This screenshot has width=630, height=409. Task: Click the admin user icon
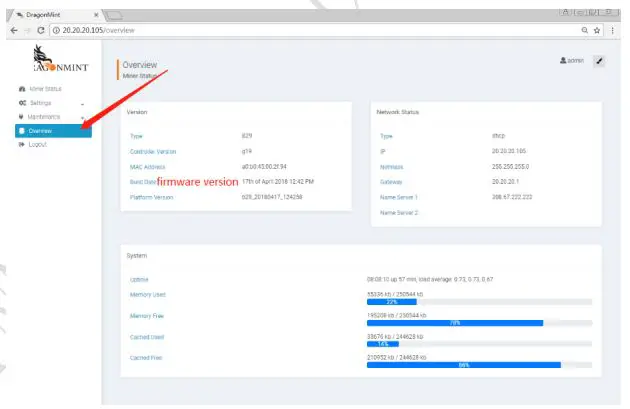pyautogui.click(x=563, y=61)
